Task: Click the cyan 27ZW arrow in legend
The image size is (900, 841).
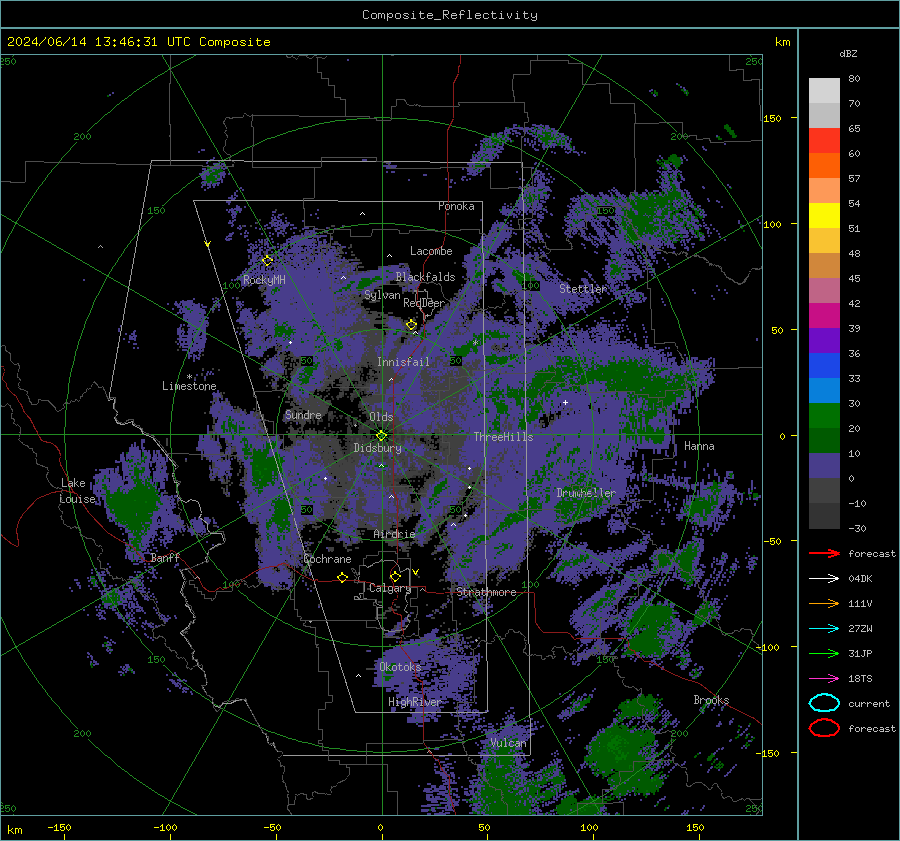Action: pos(824,629)
